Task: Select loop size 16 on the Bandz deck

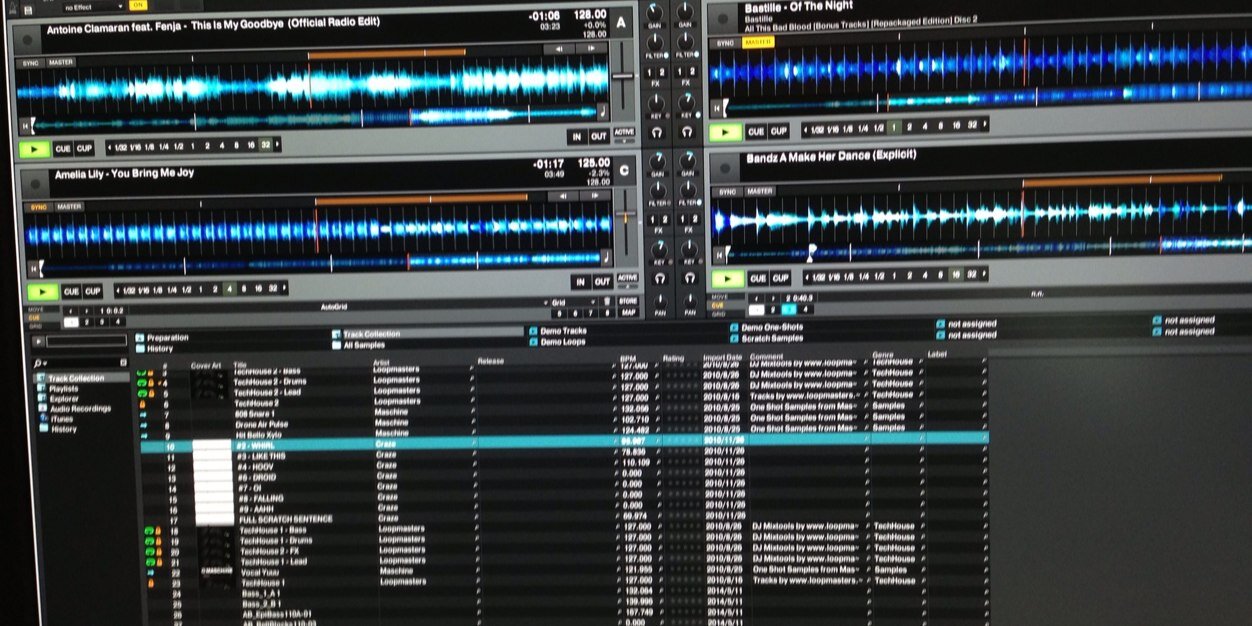Action: (957, 274)
